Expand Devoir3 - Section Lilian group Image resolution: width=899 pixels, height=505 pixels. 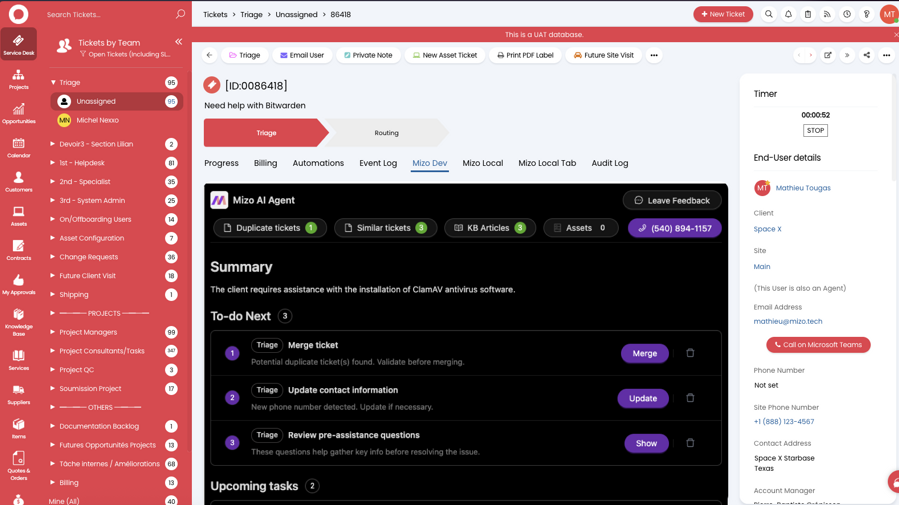pyautogui.click(x=52, y=144)
